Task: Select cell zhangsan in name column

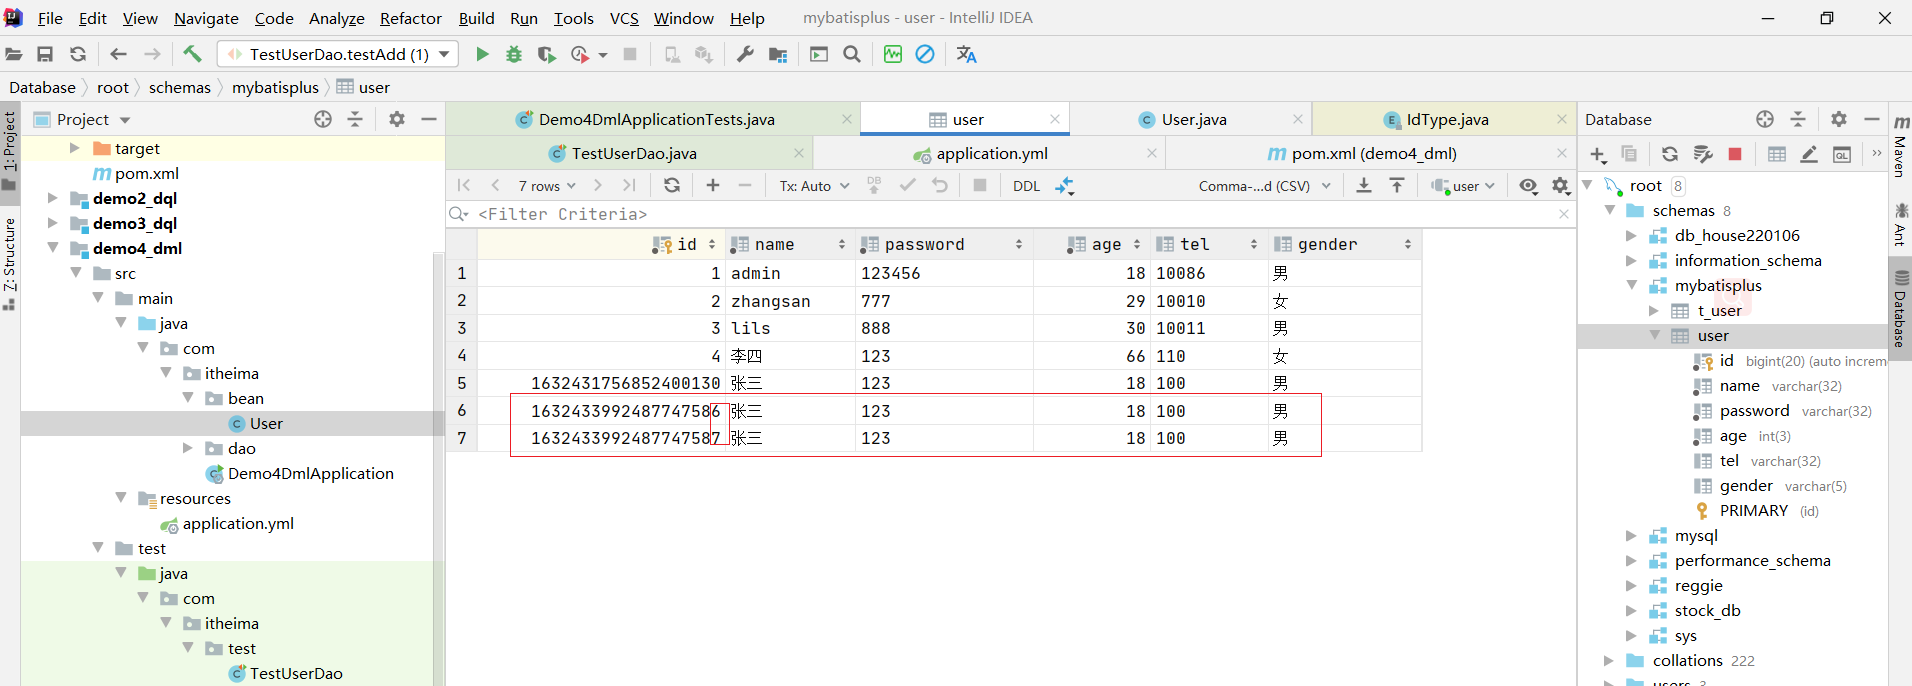Action: [790, 301]
